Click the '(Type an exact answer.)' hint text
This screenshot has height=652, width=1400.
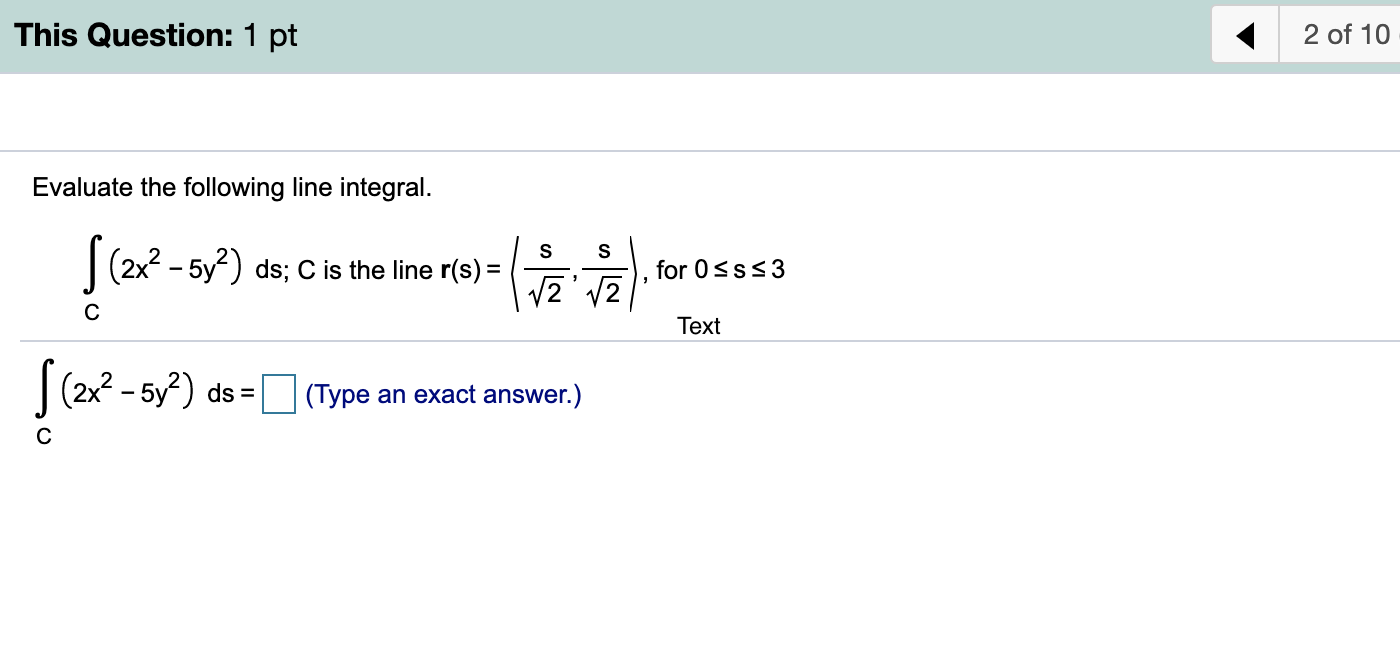click(444, 394)
